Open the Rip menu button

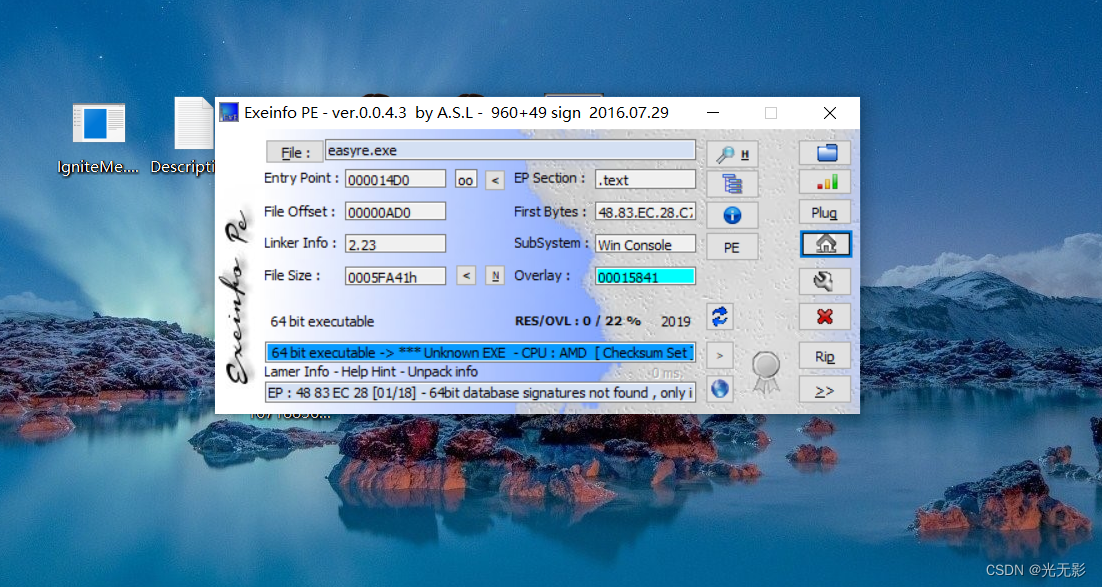coord(825,356)
